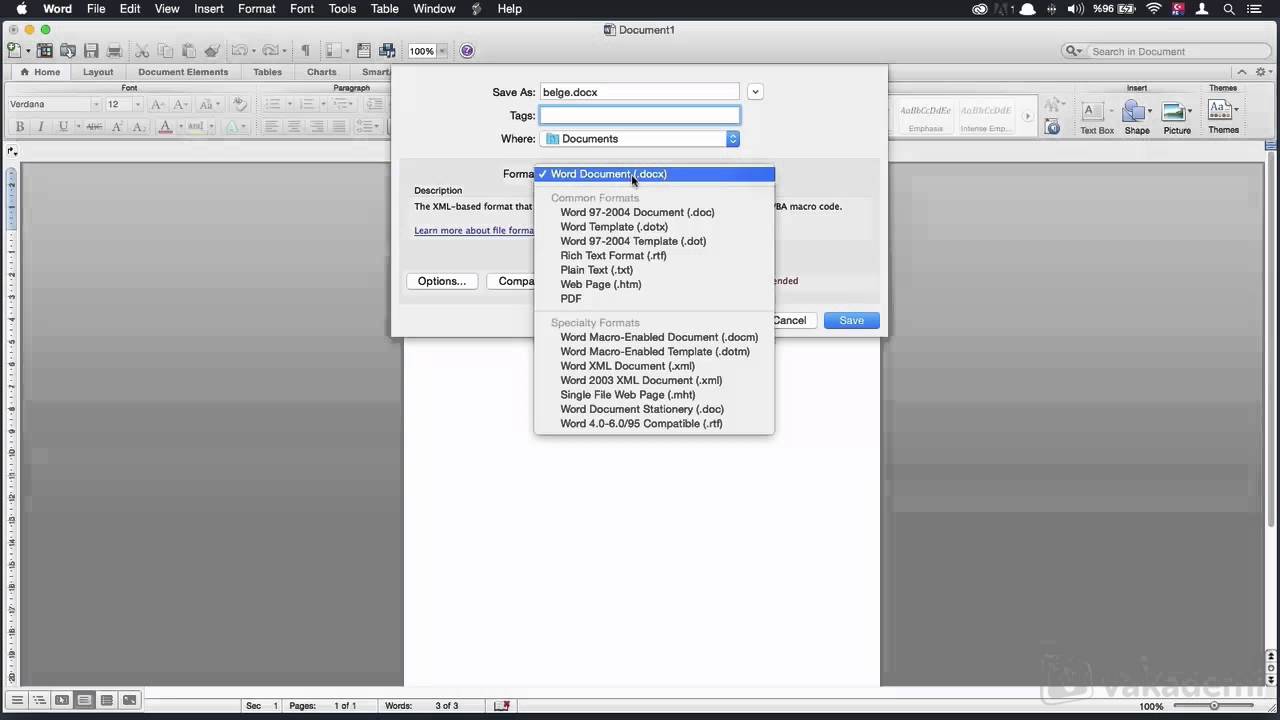Click the Strikethrough icon
1280x720 pixels.
(x=94, y=126)
